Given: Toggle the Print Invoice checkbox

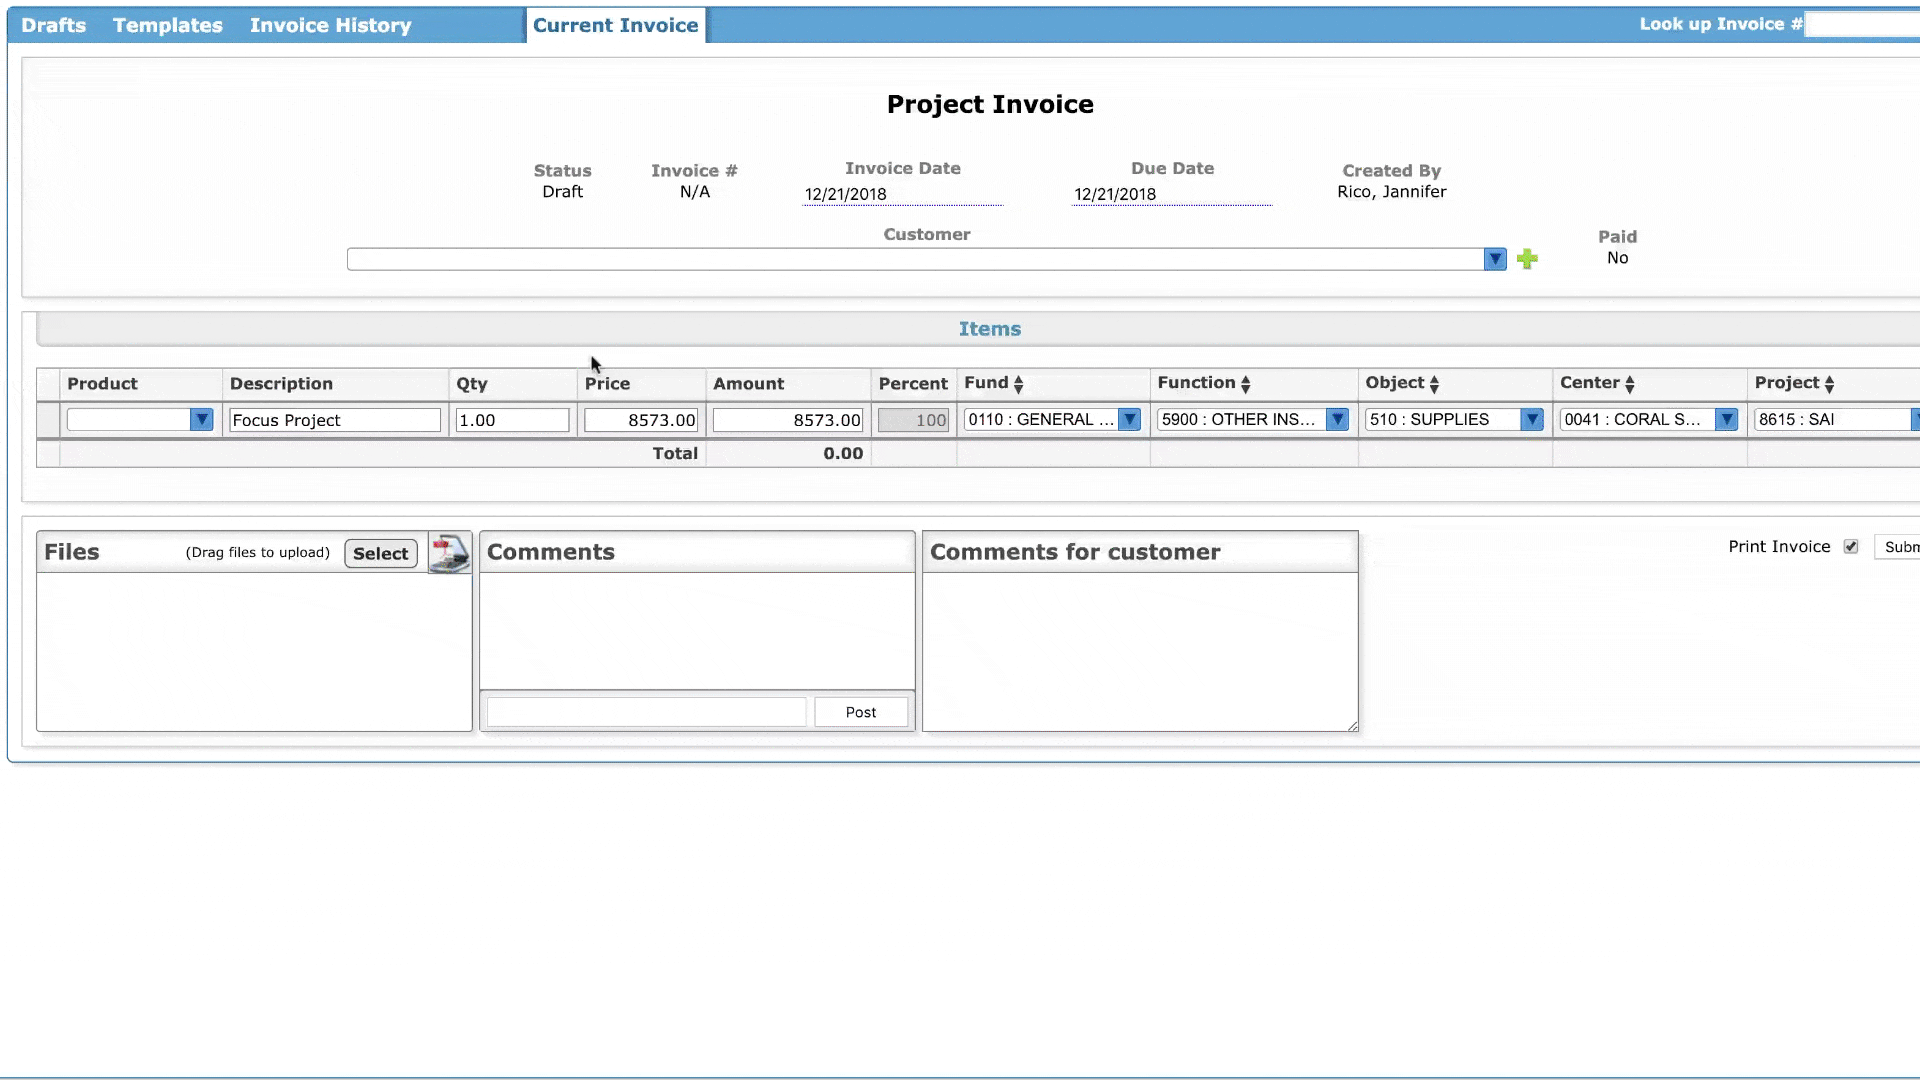Looking at the screenshot, I should 1851,547.
